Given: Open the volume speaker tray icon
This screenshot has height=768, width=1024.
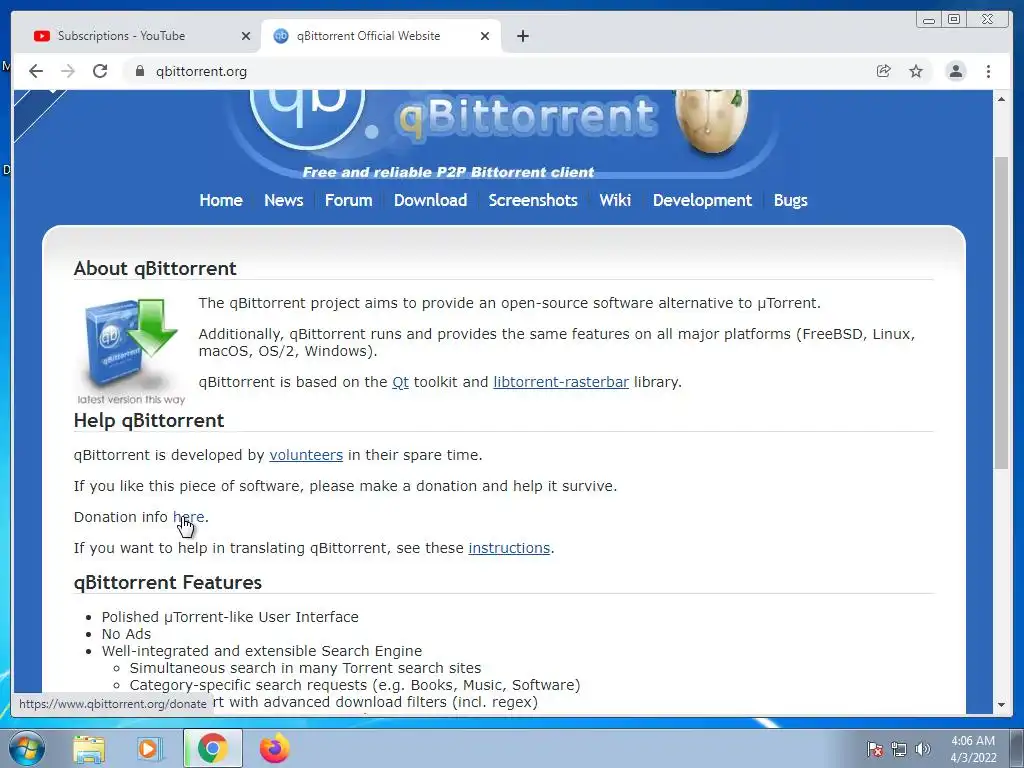Looking at the screenshot, I should click(x=922, y=749).
